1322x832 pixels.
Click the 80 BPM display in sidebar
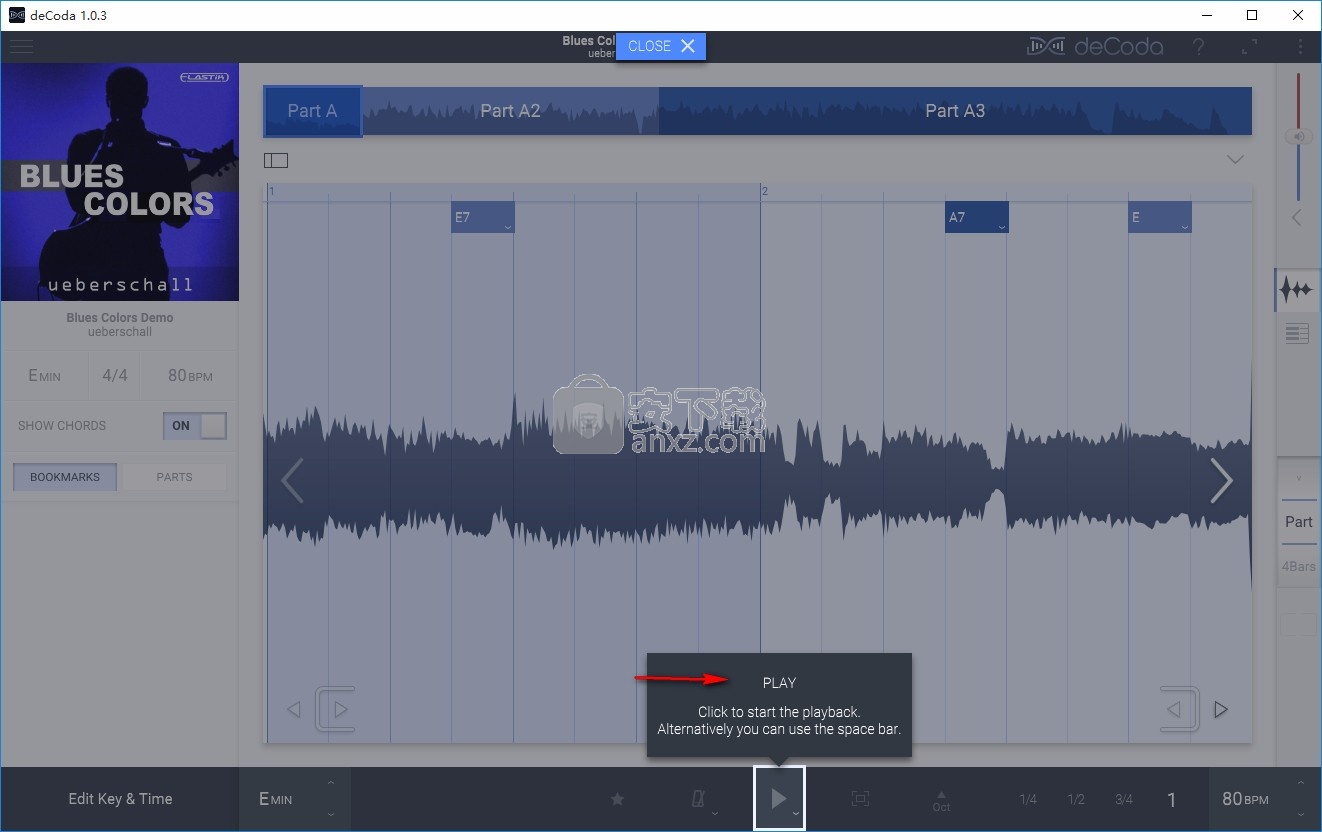[190, 376]
